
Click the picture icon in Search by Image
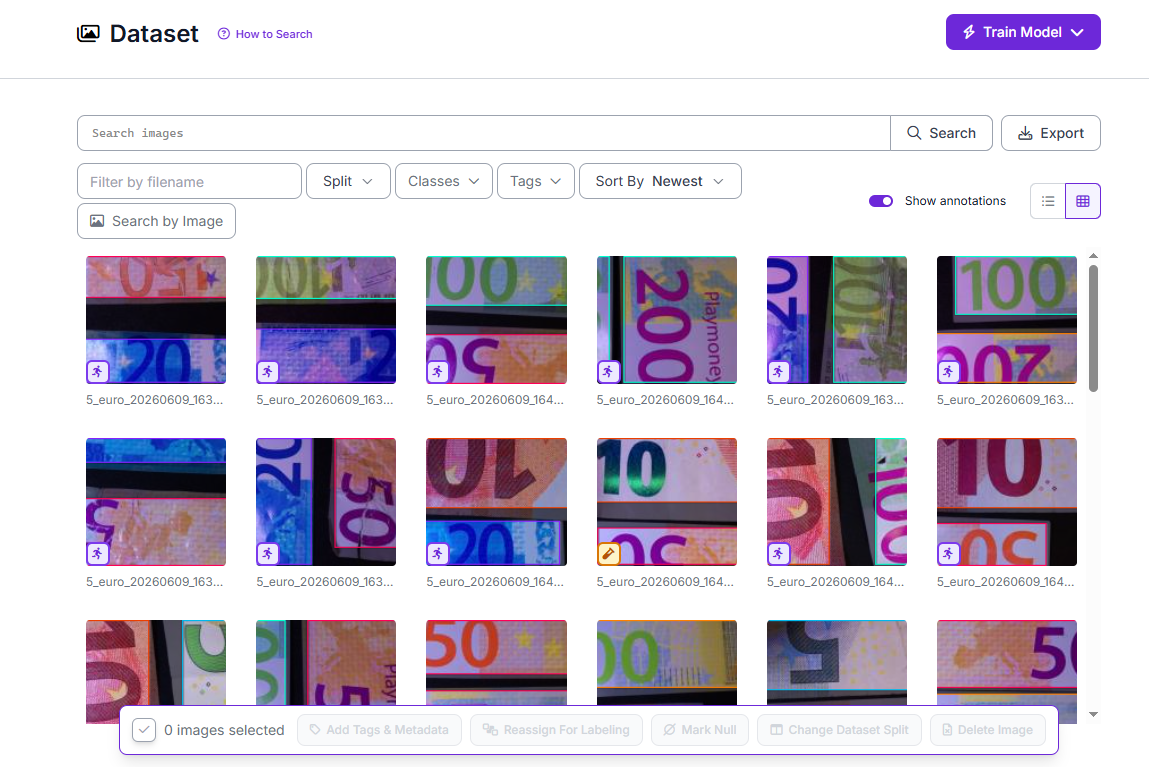[97, 221]
